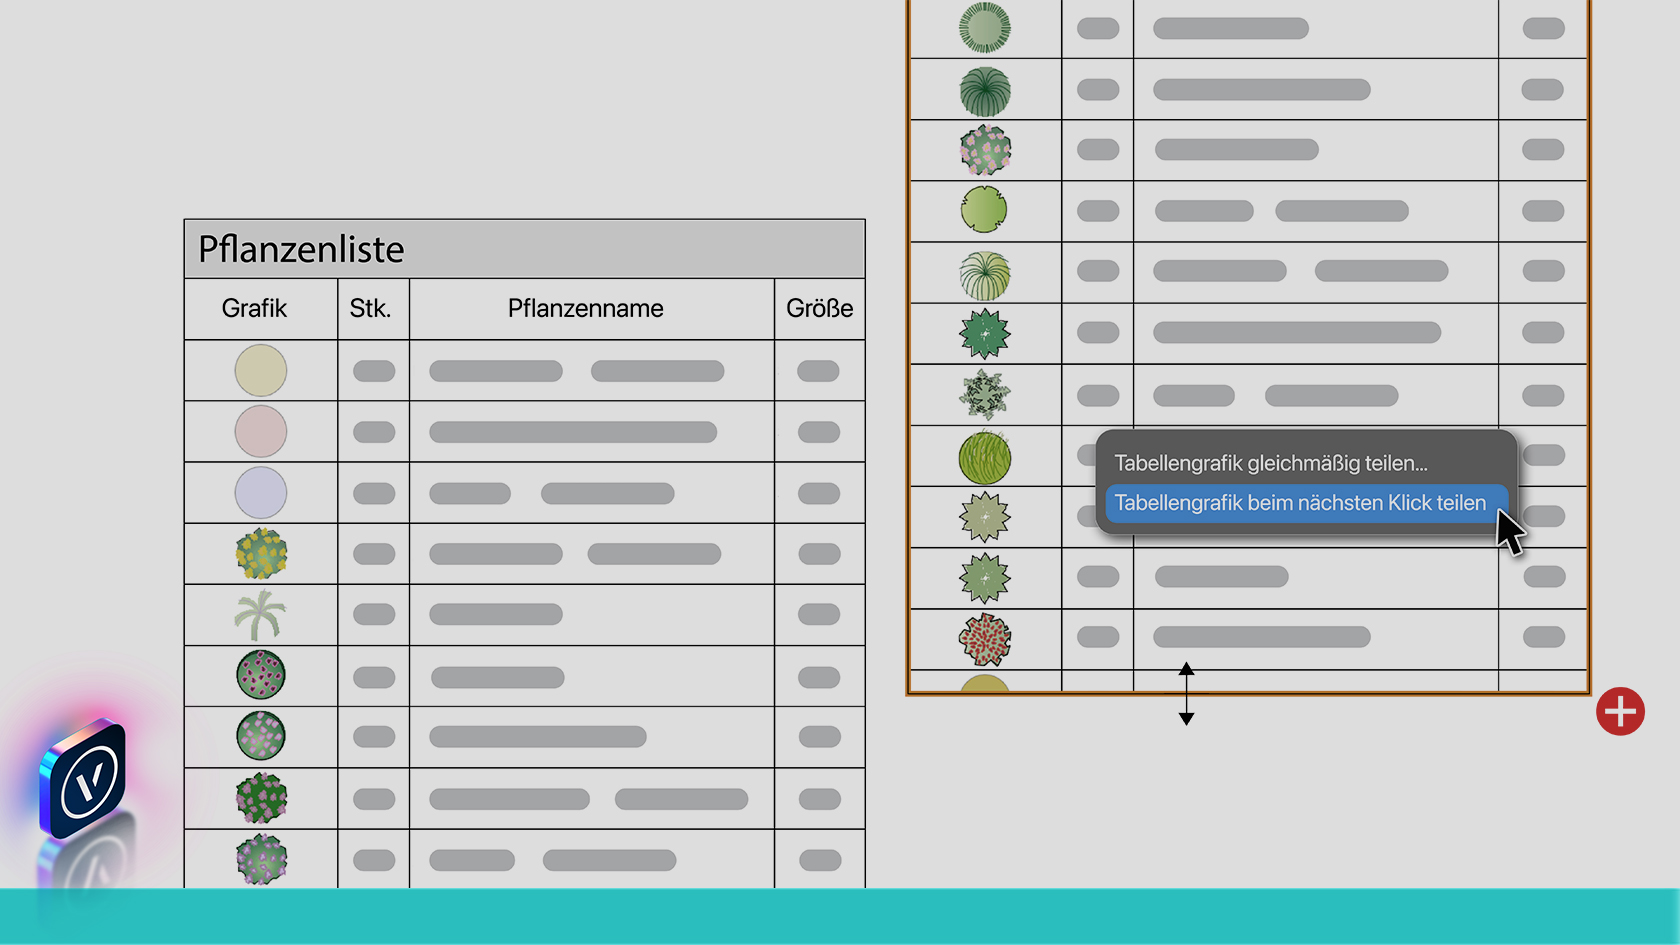Select the 'Größe' column header
The height and width of the screenshot is (945, 1680).
pos(819,309)
